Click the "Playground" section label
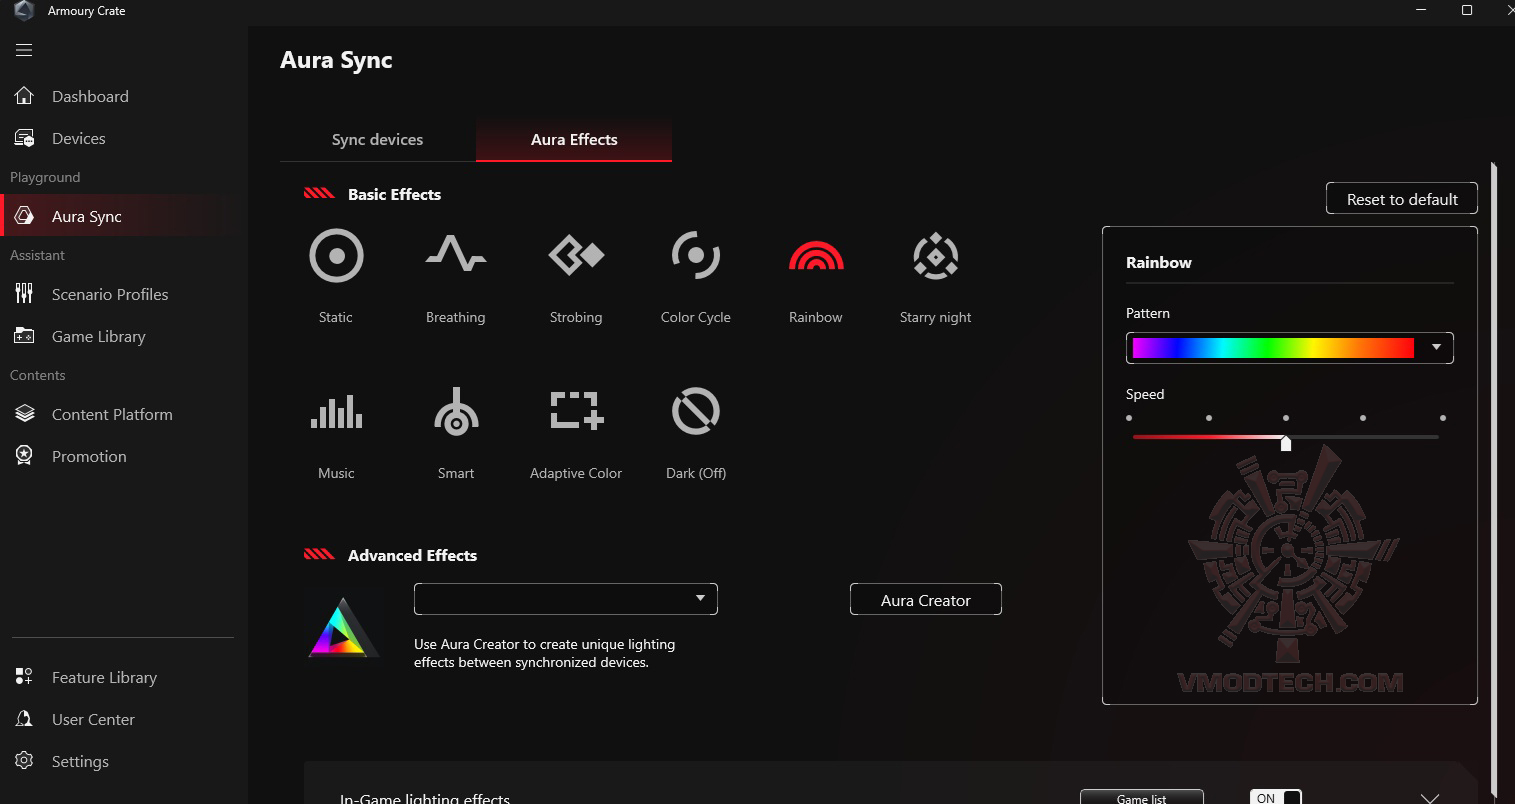This screenshot has height=804, width=1515. (45, 177)
